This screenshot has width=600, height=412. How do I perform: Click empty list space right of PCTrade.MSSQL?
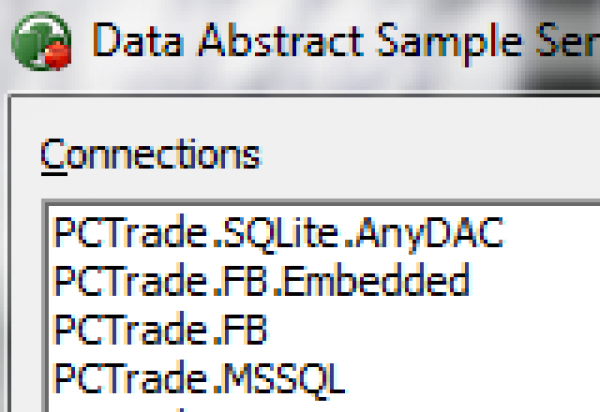click(470, 378)
